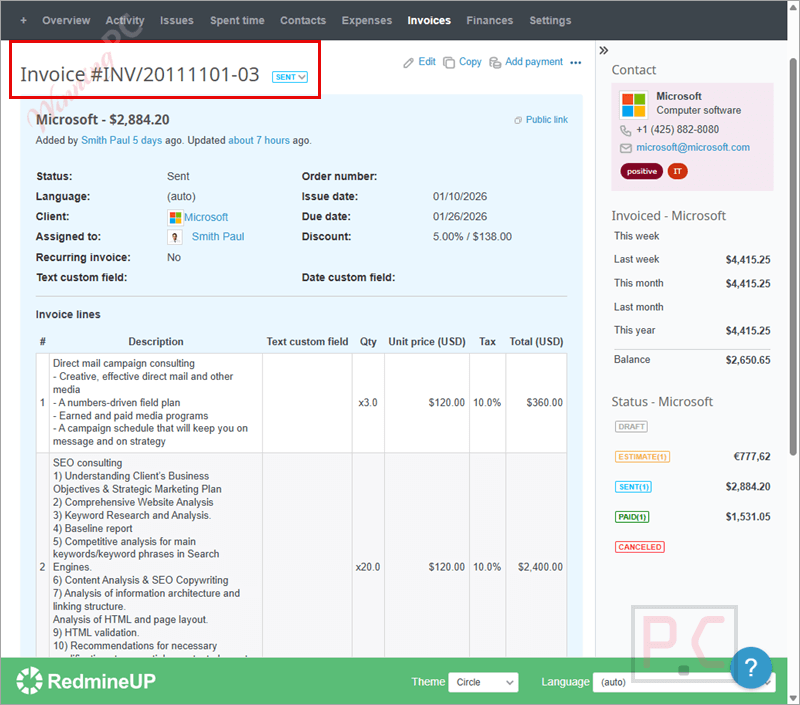Click the Edit pencil icon
This screenshot has height=705, width=800.
(x=408, y=63)
